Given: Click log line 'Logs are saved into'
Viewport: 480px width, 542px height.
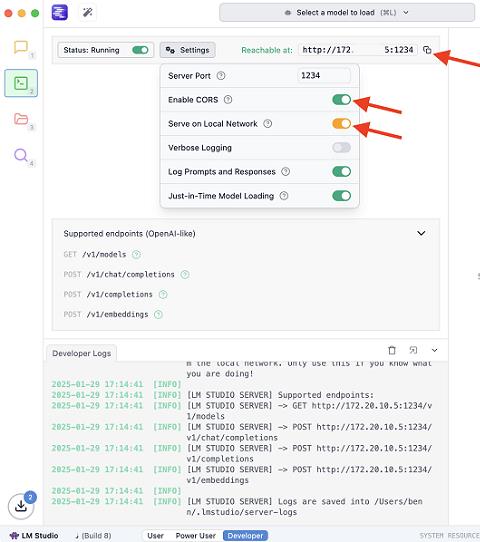Looking at the screenshot, I should (304, 506).
